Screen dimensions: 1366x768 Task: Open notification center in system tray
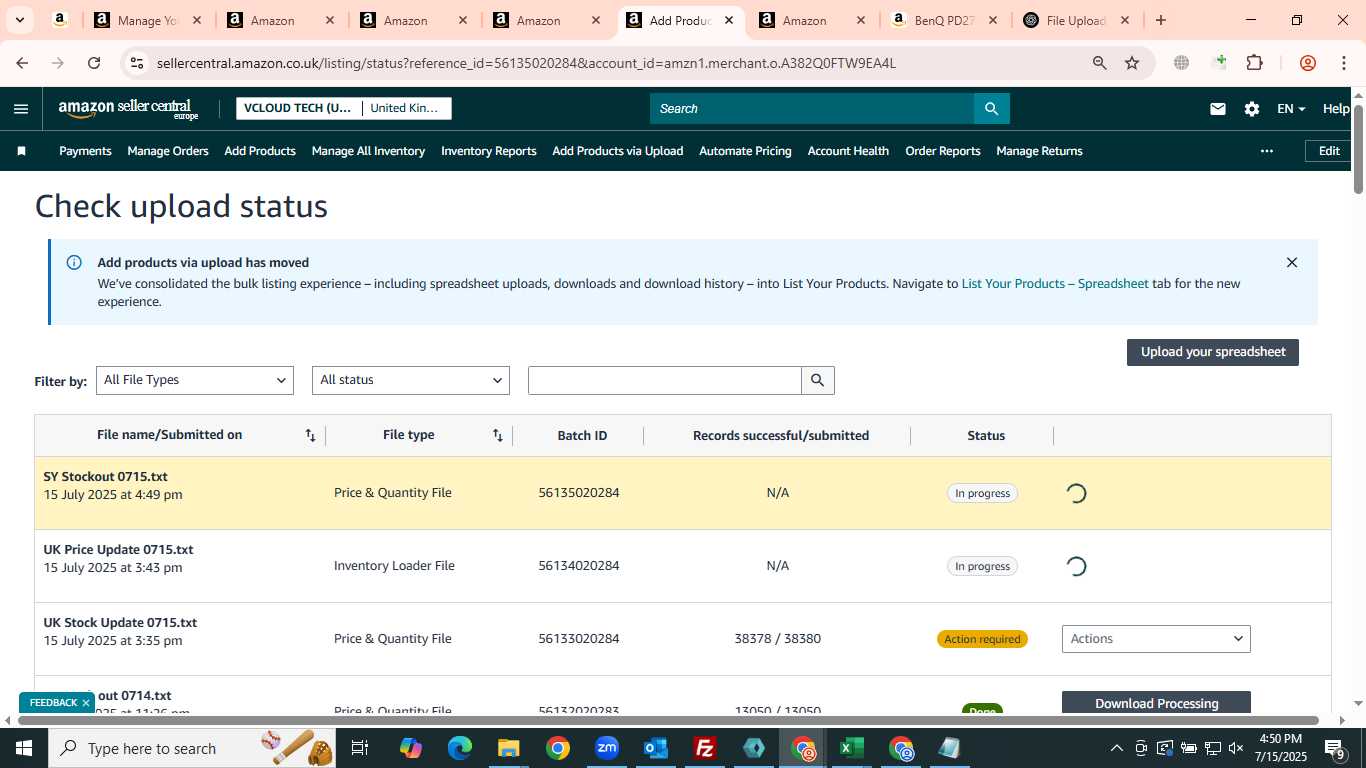pos(1335,748)
